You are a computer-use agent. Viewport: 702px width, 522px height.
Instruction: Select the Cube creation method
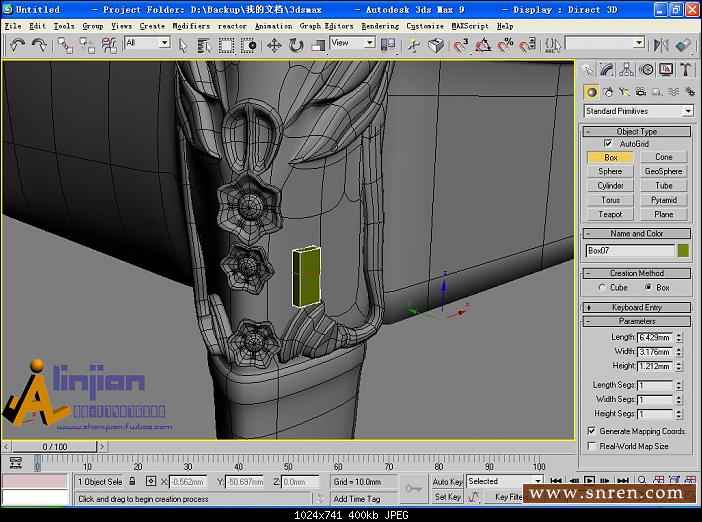[601, 287]
